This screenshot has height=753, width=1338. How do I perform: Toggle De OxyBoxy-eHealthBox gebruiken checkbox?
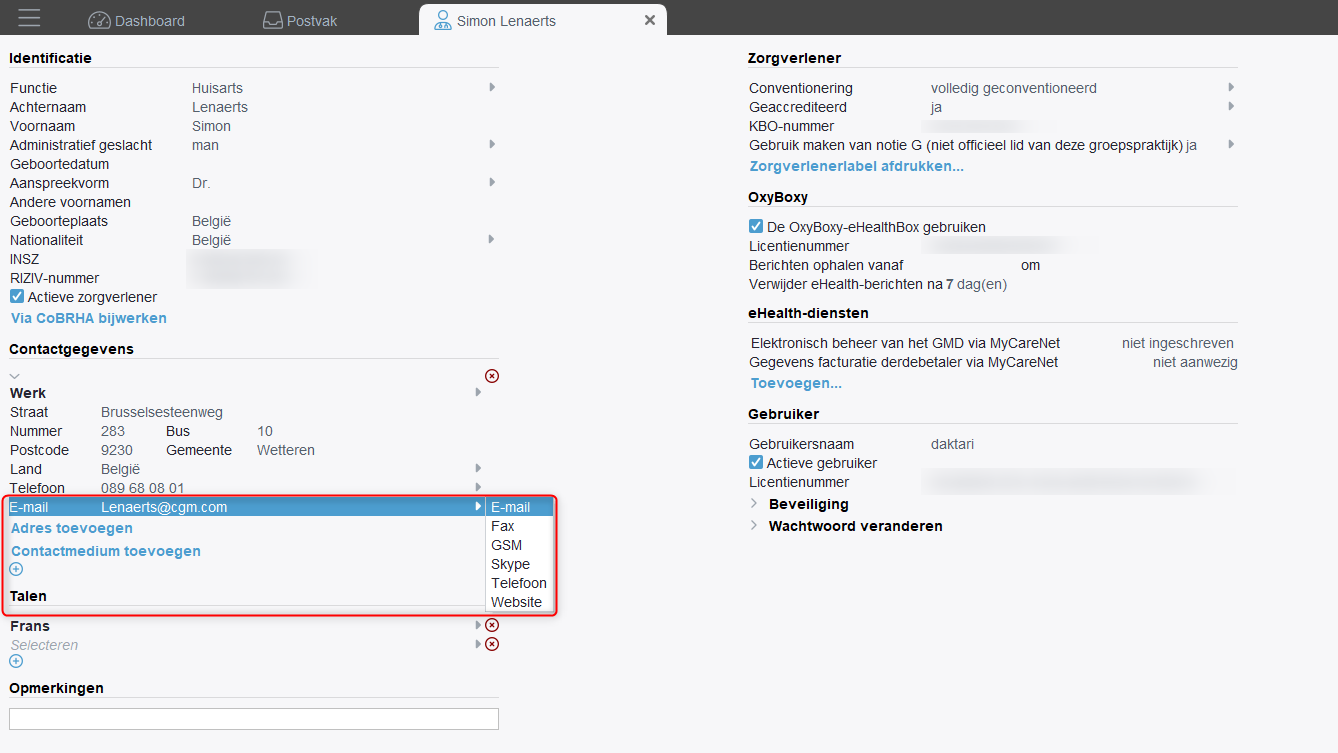click(756, 227)
